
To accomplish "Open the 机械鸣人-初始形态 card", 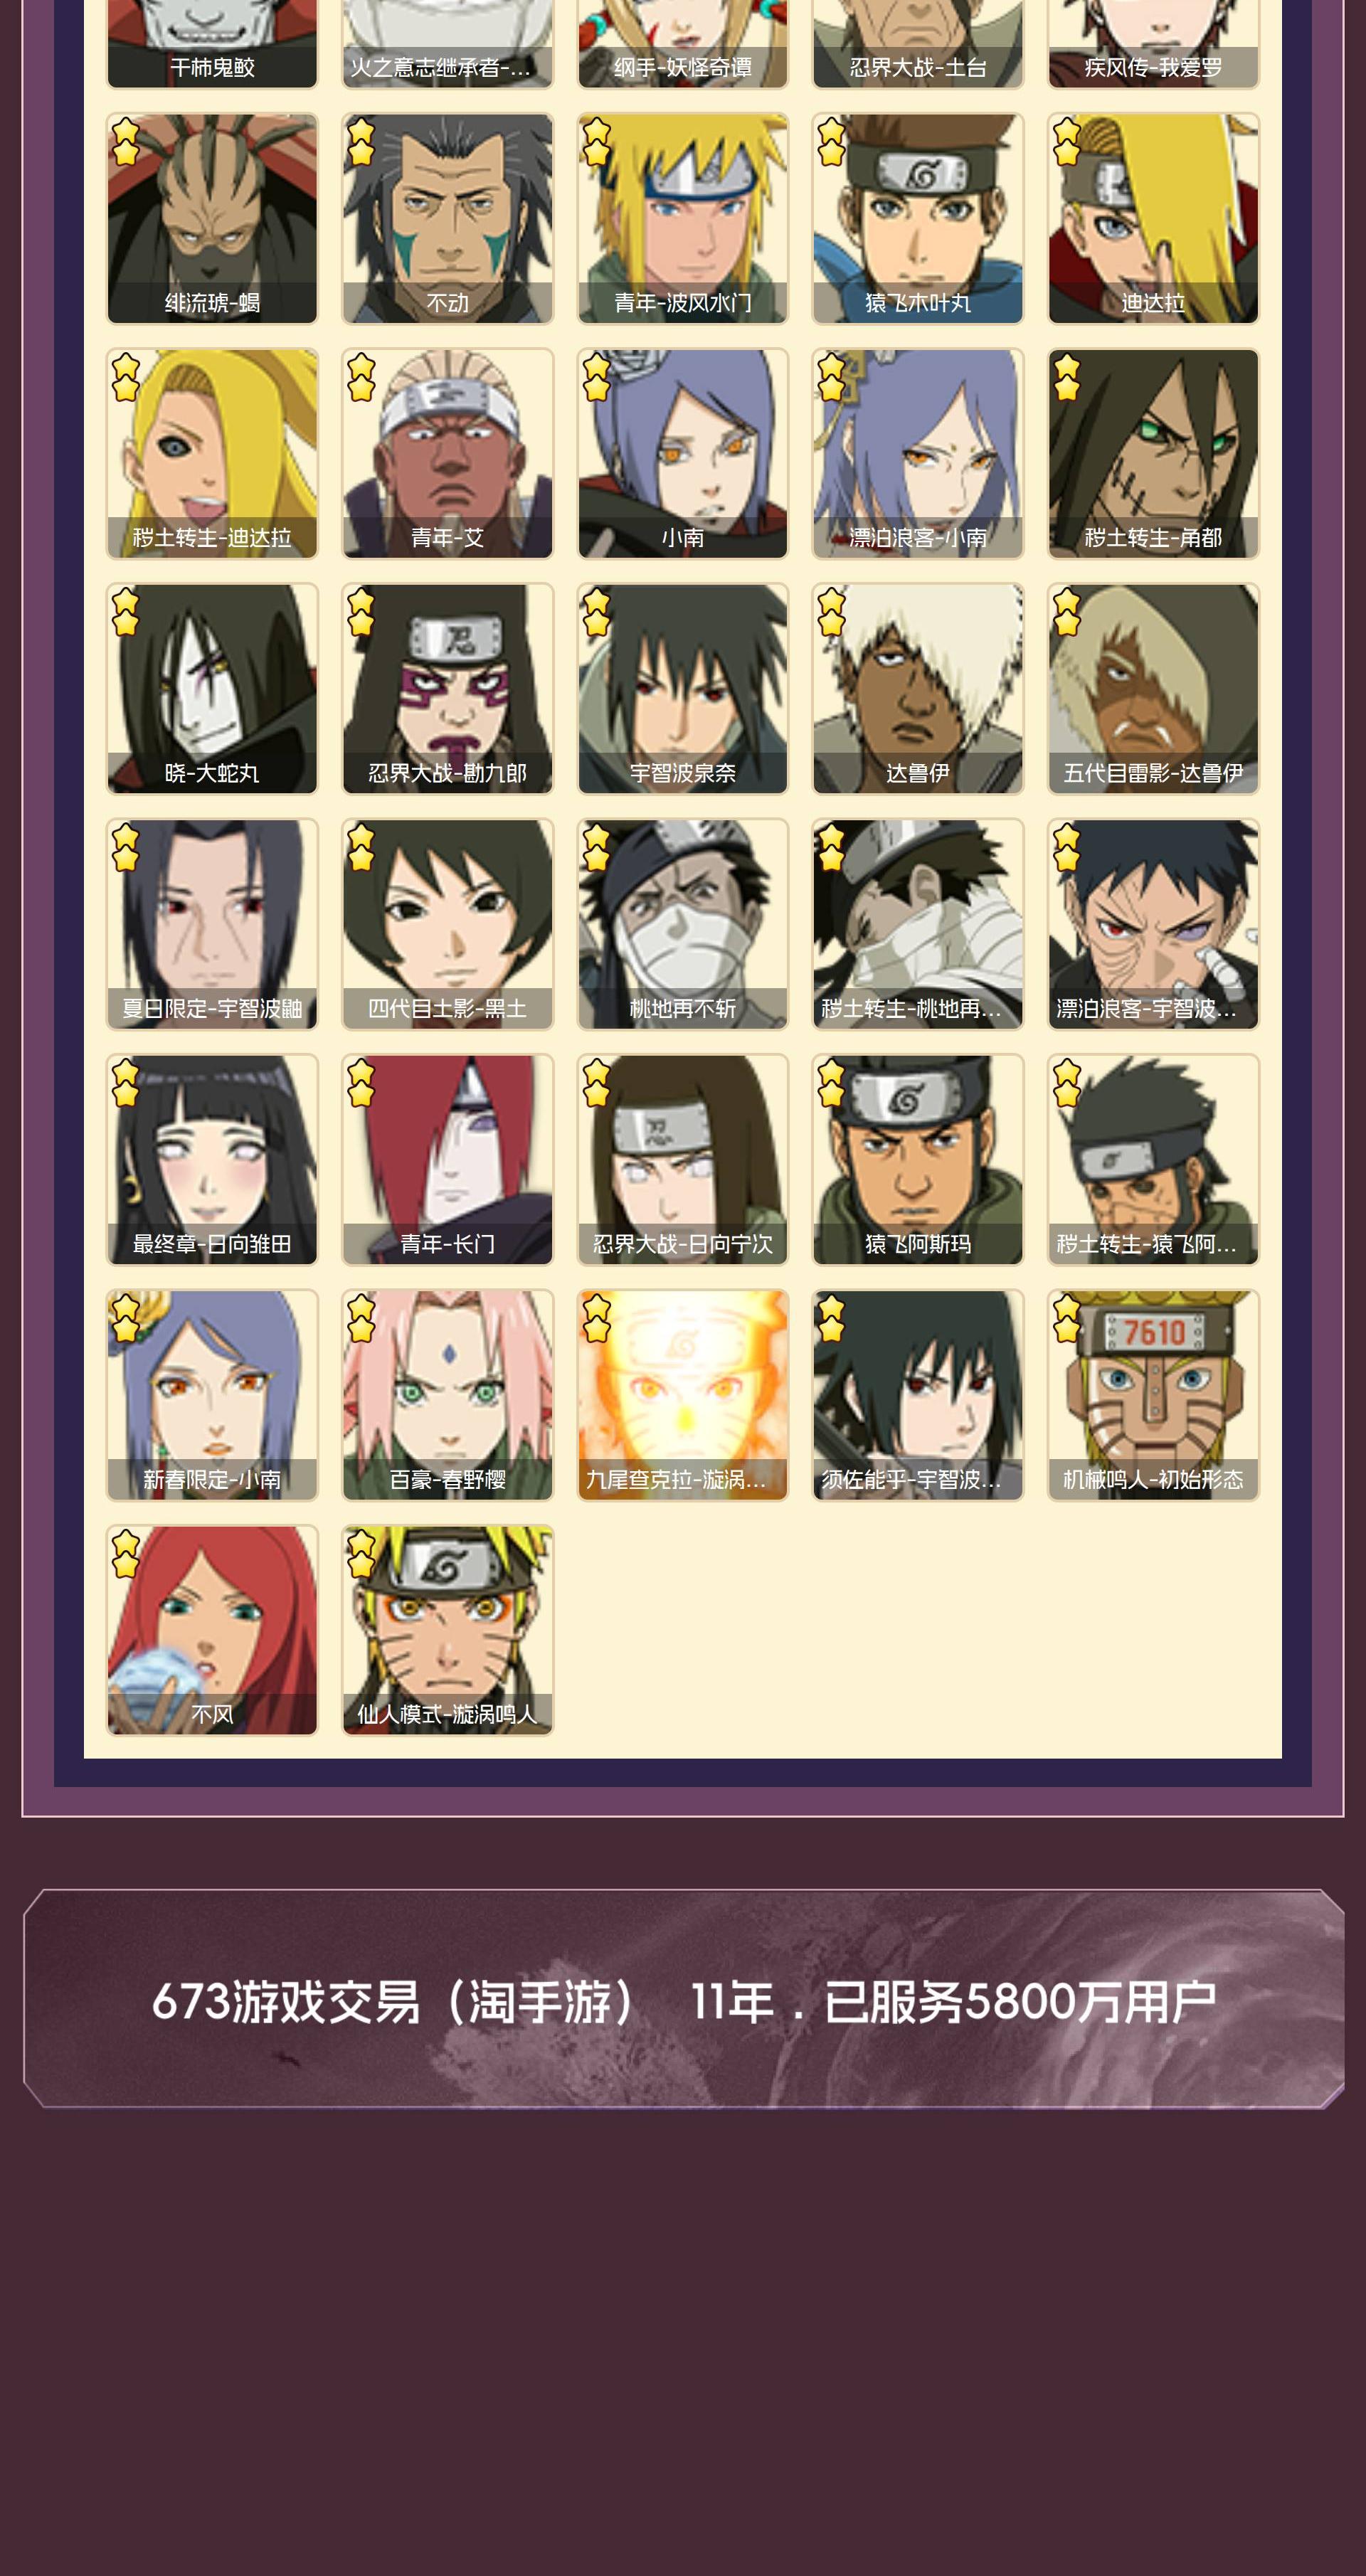I will [x=1153, y=1395].
